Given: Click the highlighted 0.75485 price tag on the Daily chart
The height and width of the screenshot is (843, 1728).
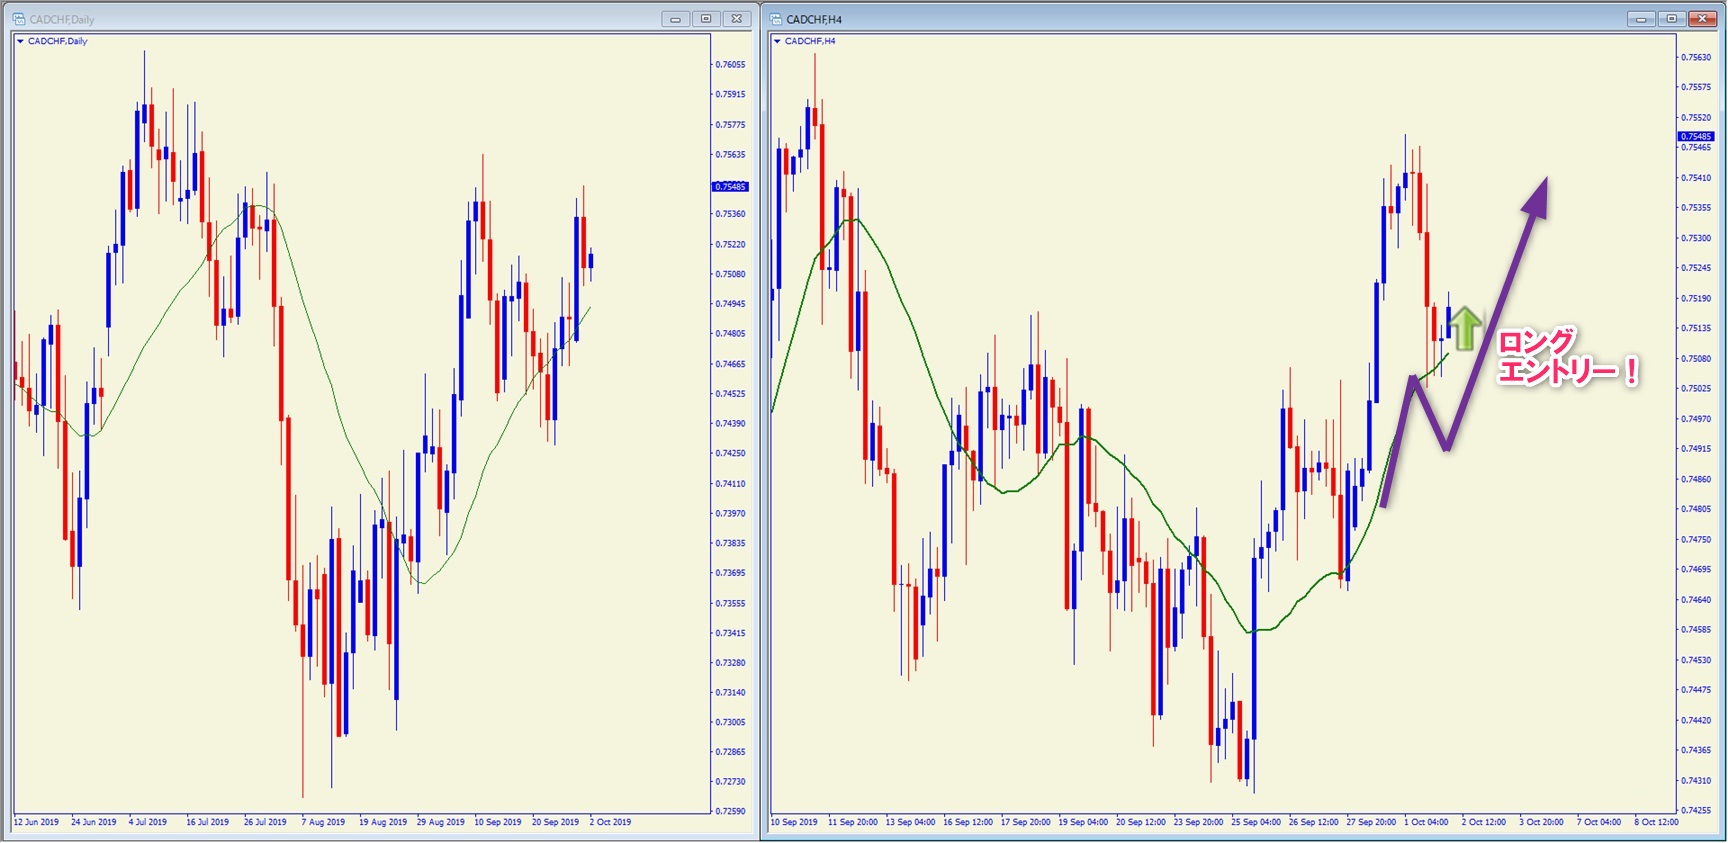Looking at the screenshot, I should click(730, 187).
